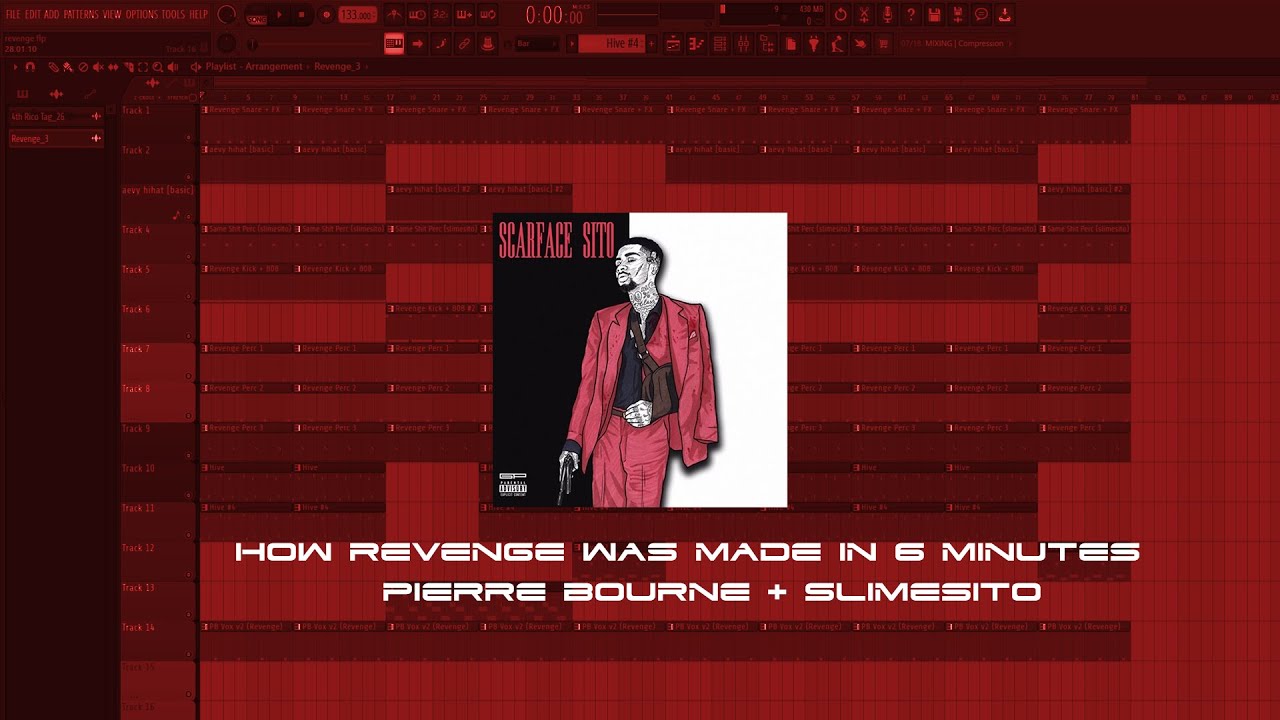Click the link/chain icon in the toolbar
This screenshot has width=1280, height=720.
tap(464, 44)
